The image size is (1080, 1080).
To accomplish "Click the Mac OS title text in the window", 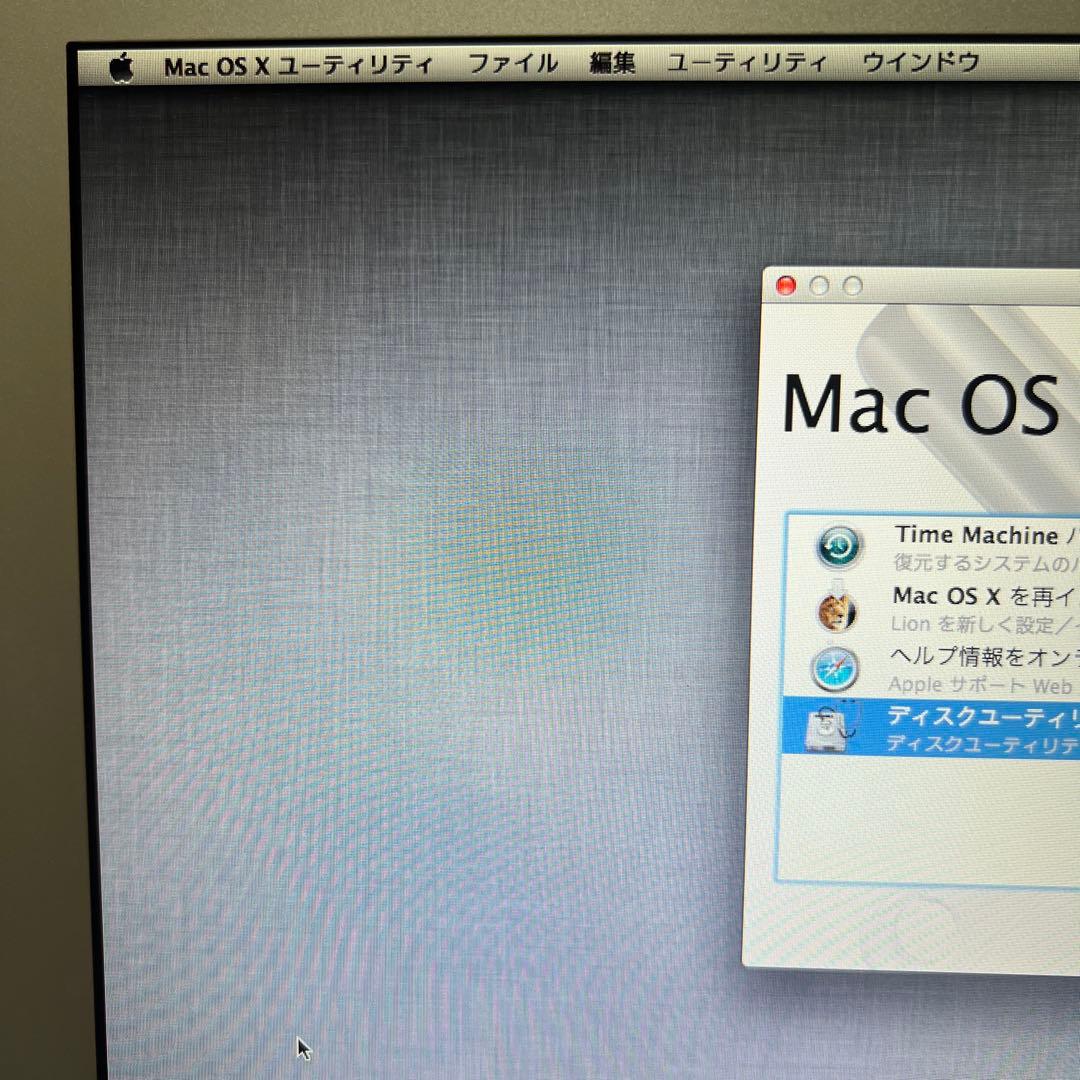I will click(925, 403).
